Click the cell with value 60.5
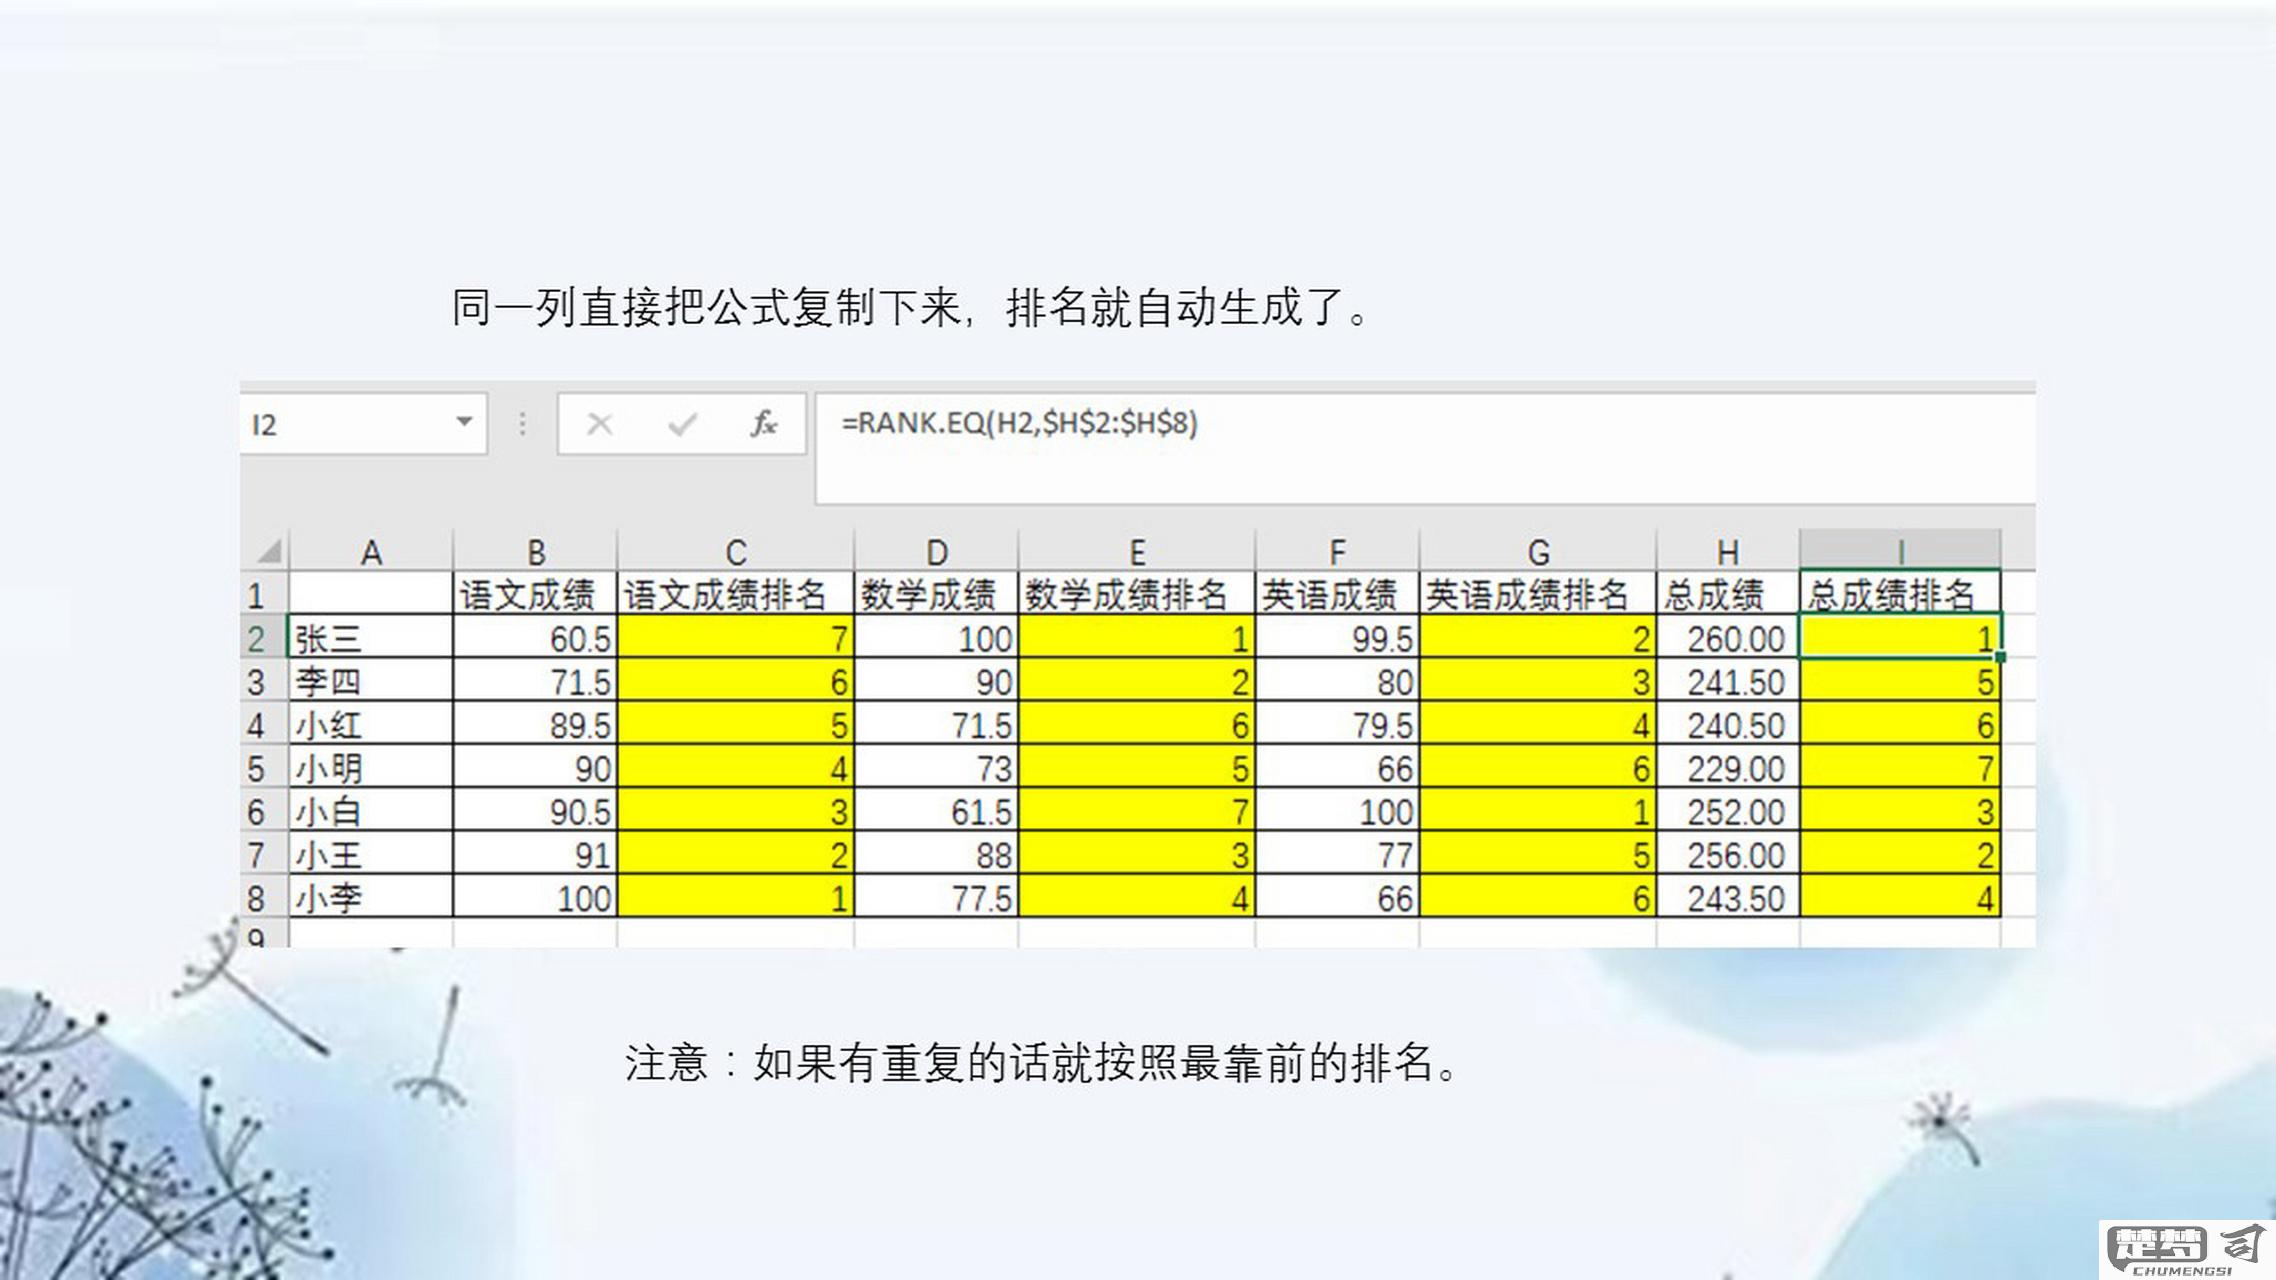Image resolution: width=2276 pixels, height=1280 pixels. click(535, 638)
